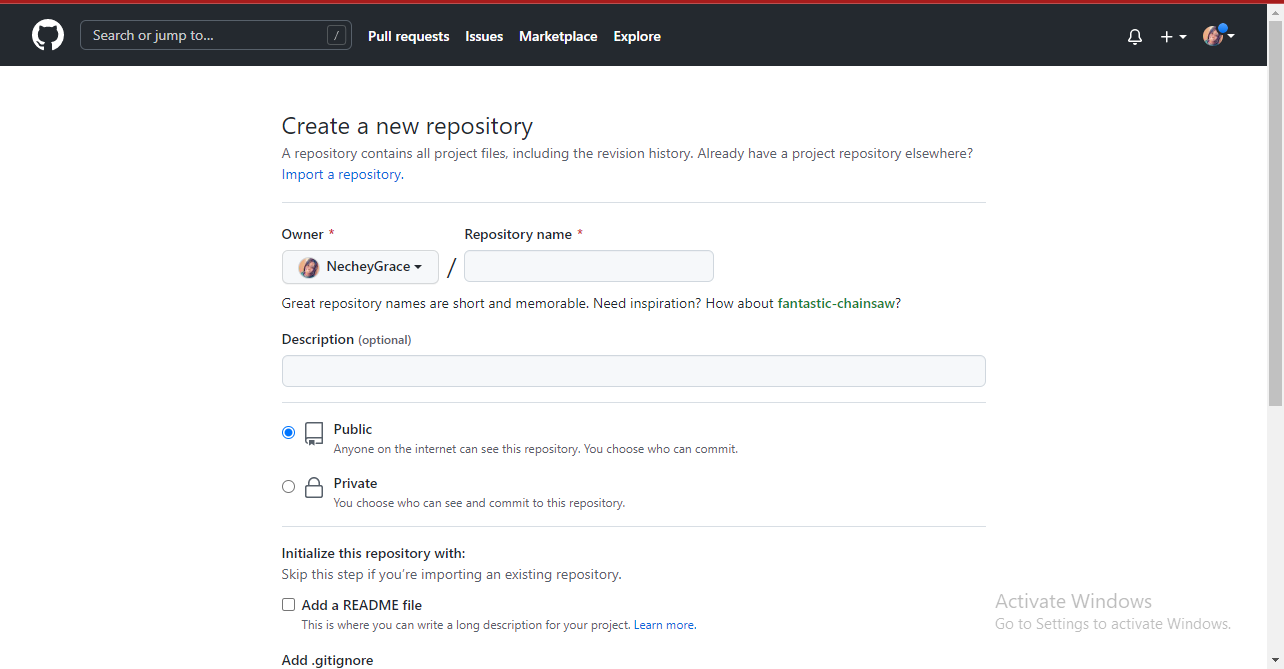Screen dimensions: 1284x669
Task: Click the GitHub Octocat logo
Action: coord(48,36)
